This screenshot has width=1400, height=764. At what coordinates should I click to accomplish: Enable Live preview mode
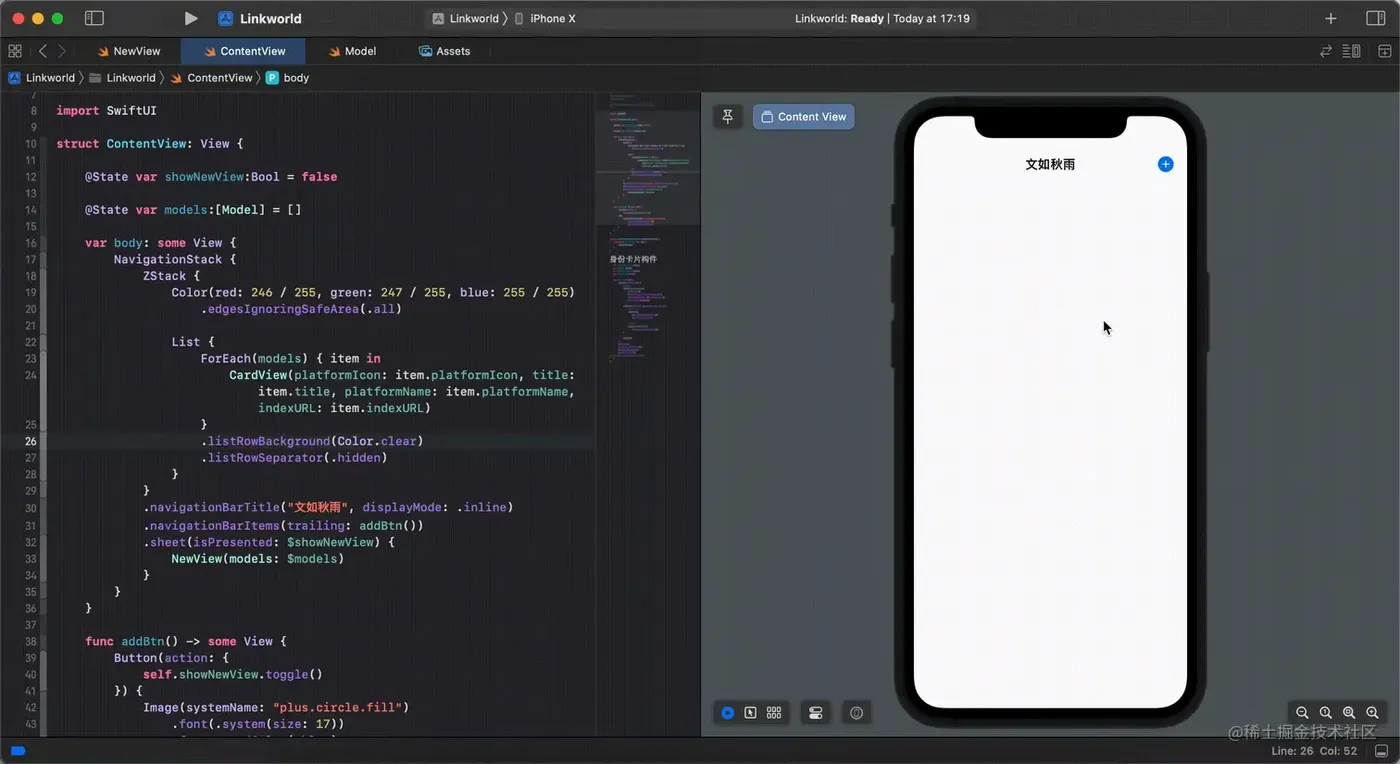coord(728,713)
